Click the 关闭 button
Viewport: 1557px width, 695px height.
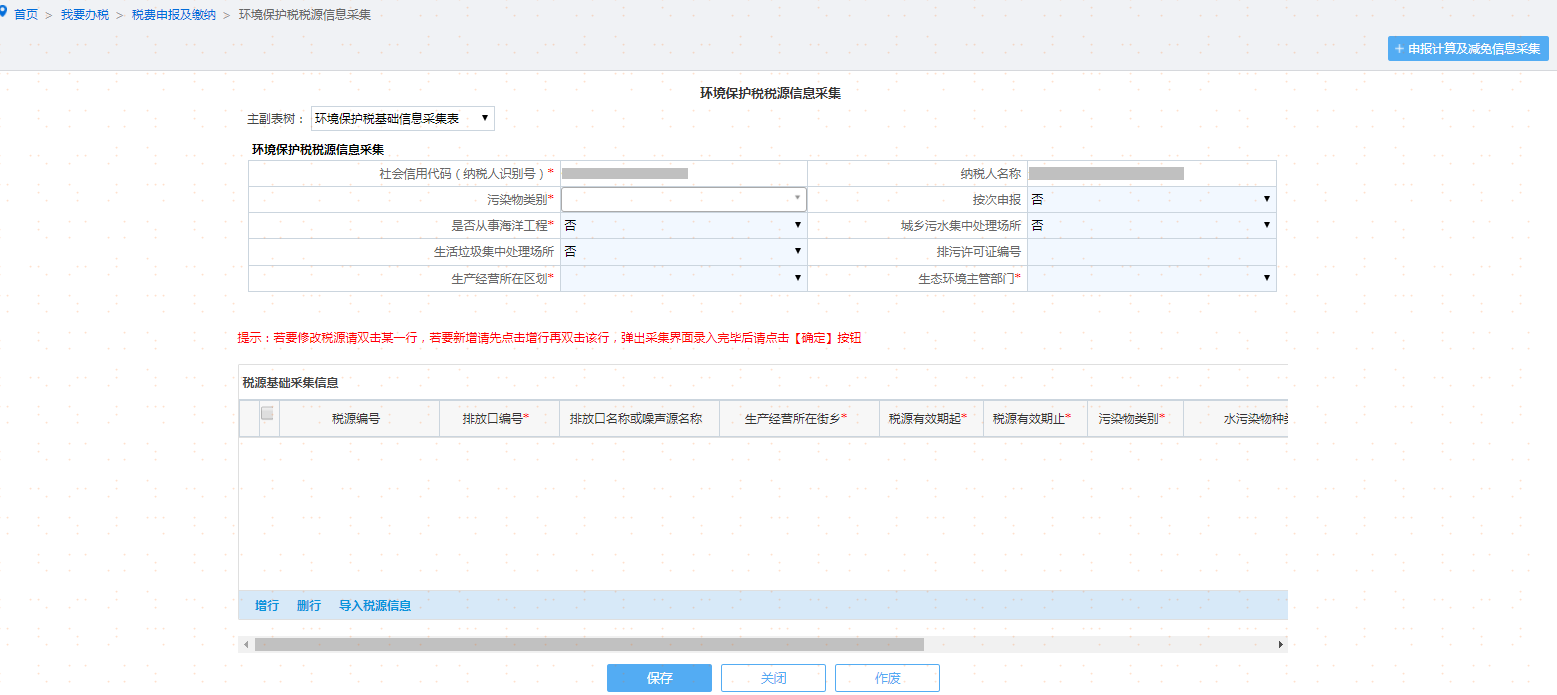(x=773, y=678)
